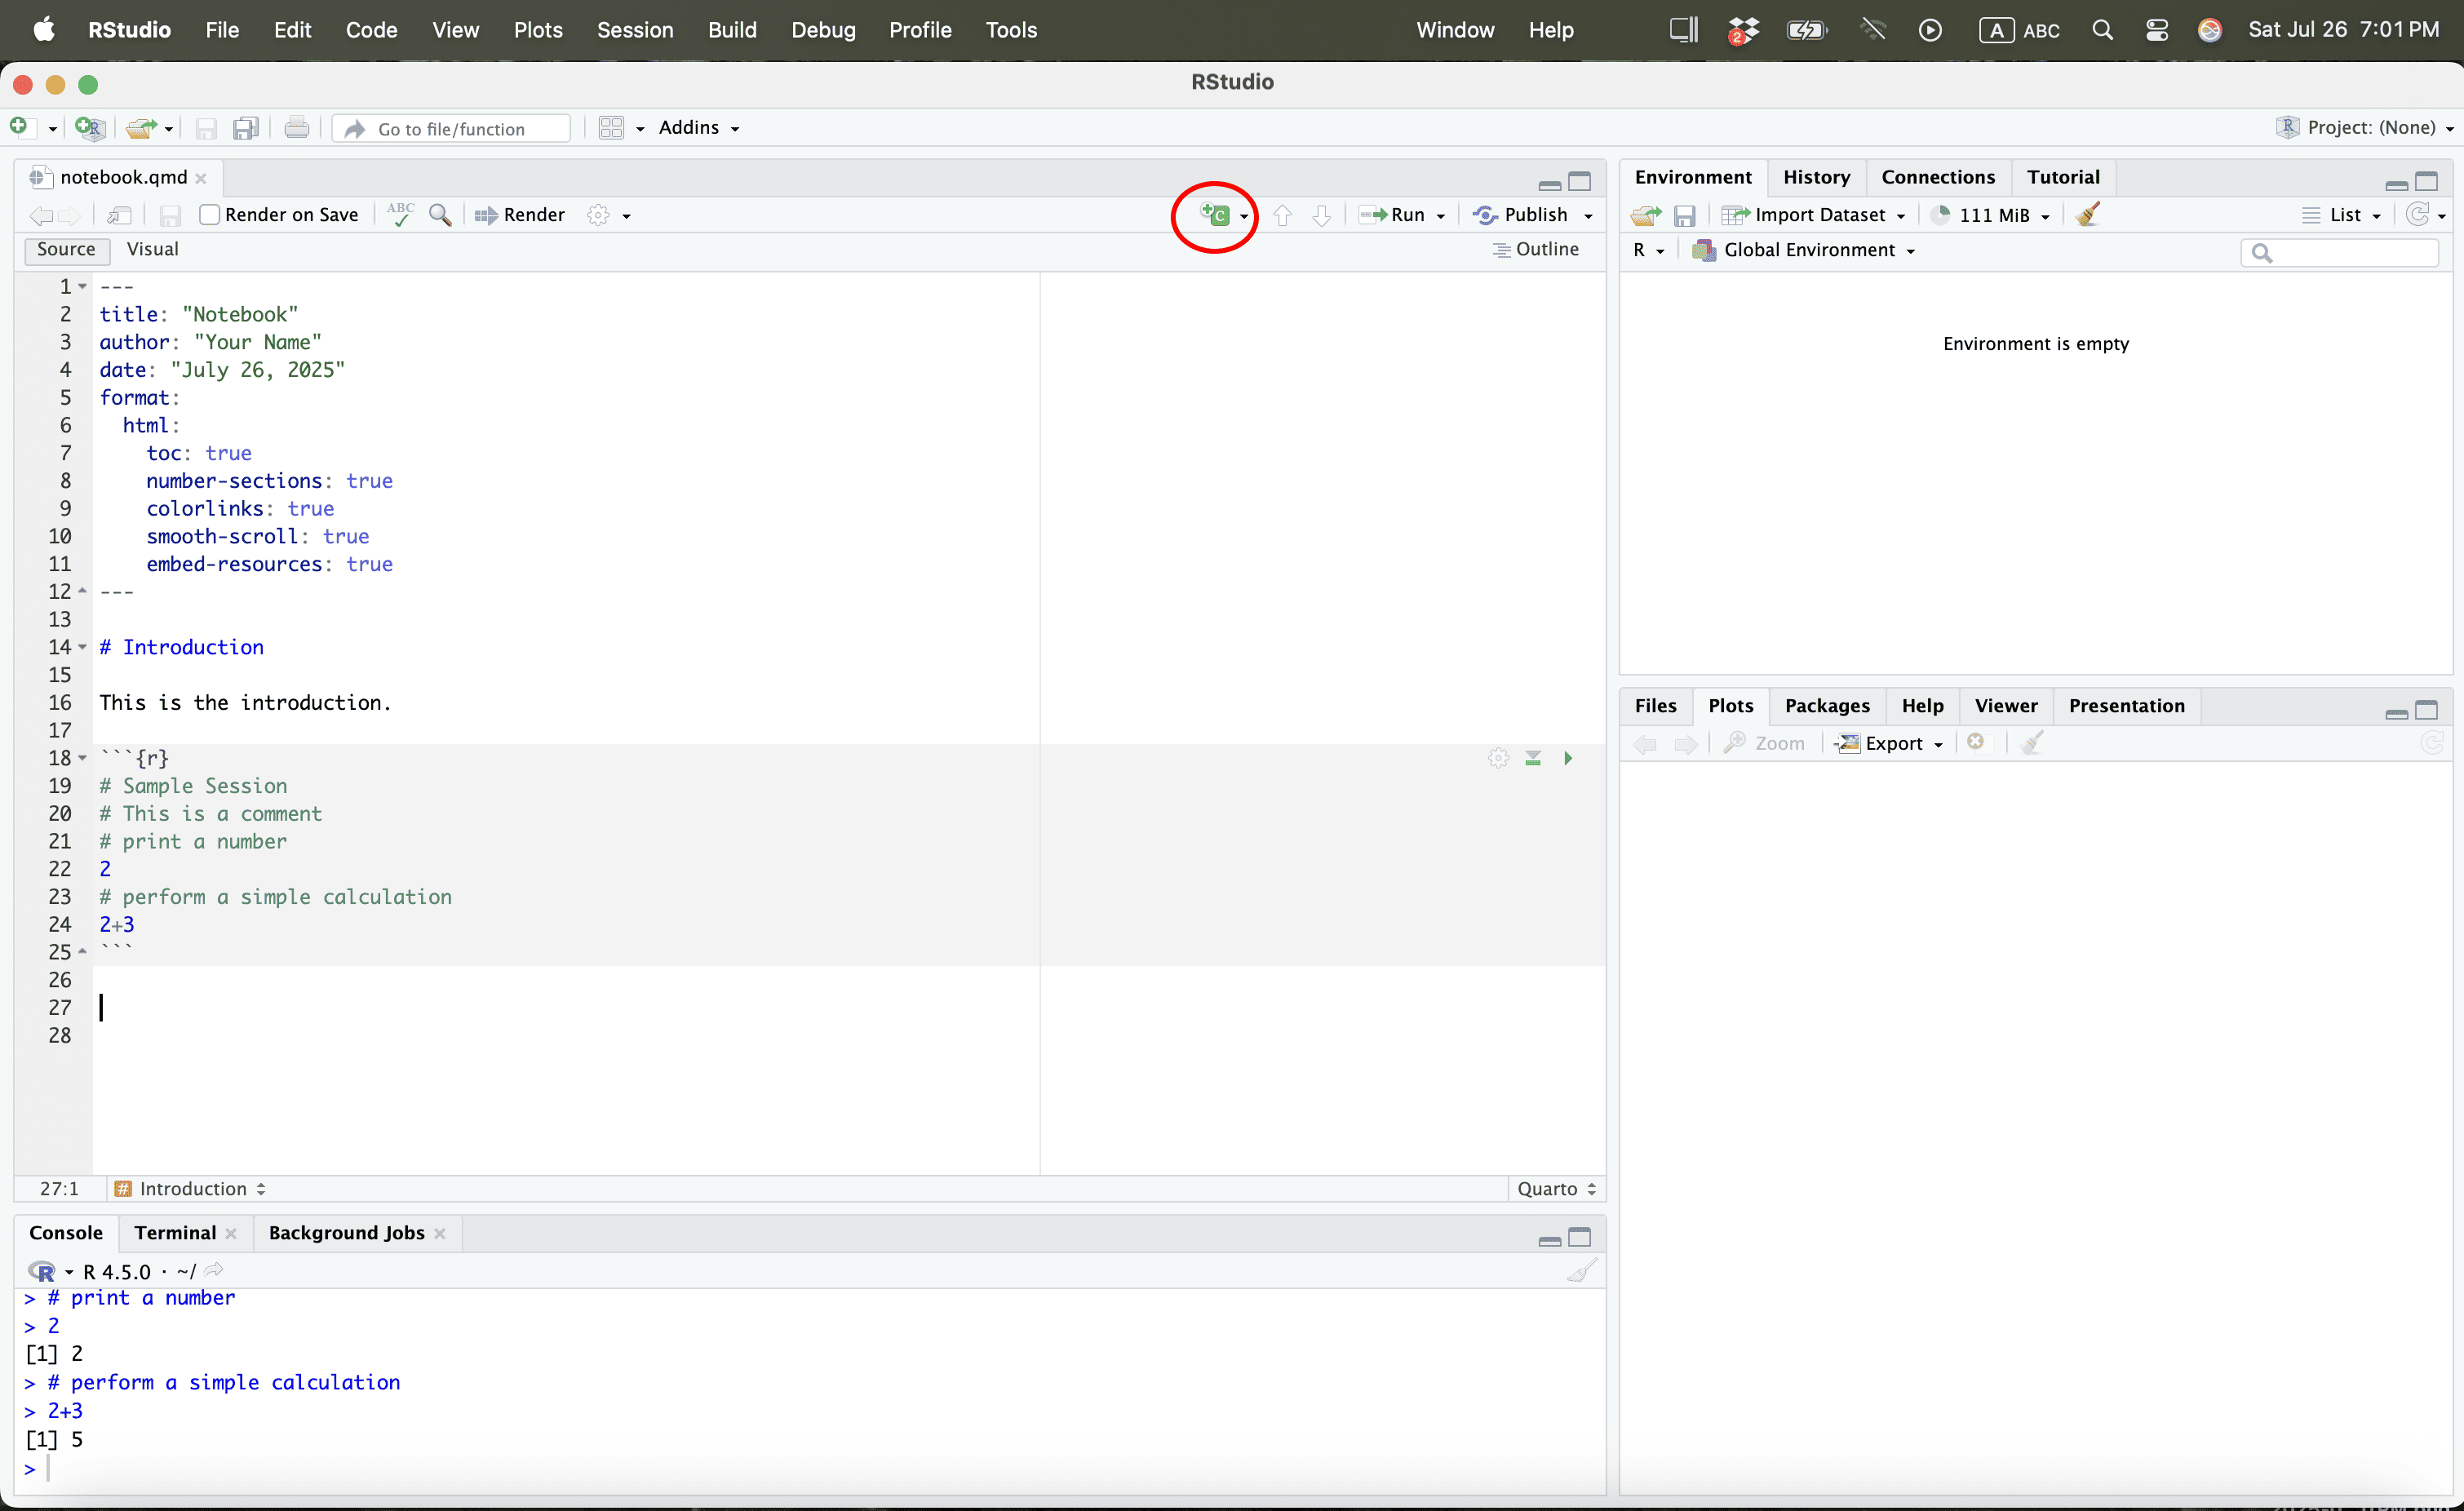Click the Insert new code chunk icon

(1216, 215)
